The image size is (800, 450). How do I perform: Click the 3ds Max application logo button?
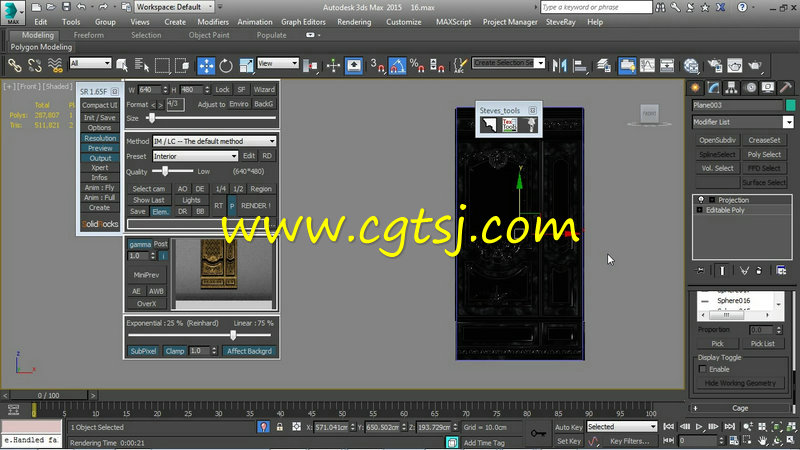pos(13,12)
